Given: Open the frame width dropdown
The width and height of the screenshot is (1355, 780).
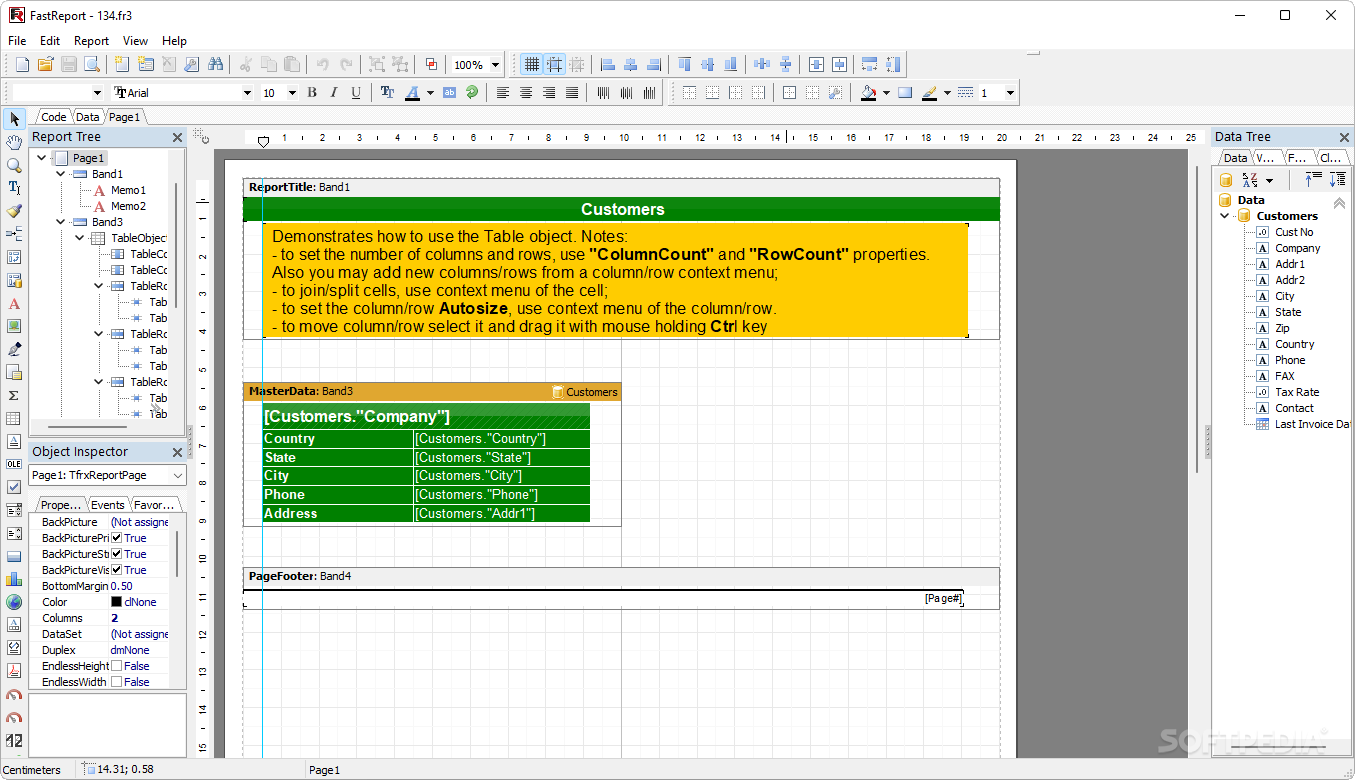Looking at the screenshot, I should point(1010,93).
